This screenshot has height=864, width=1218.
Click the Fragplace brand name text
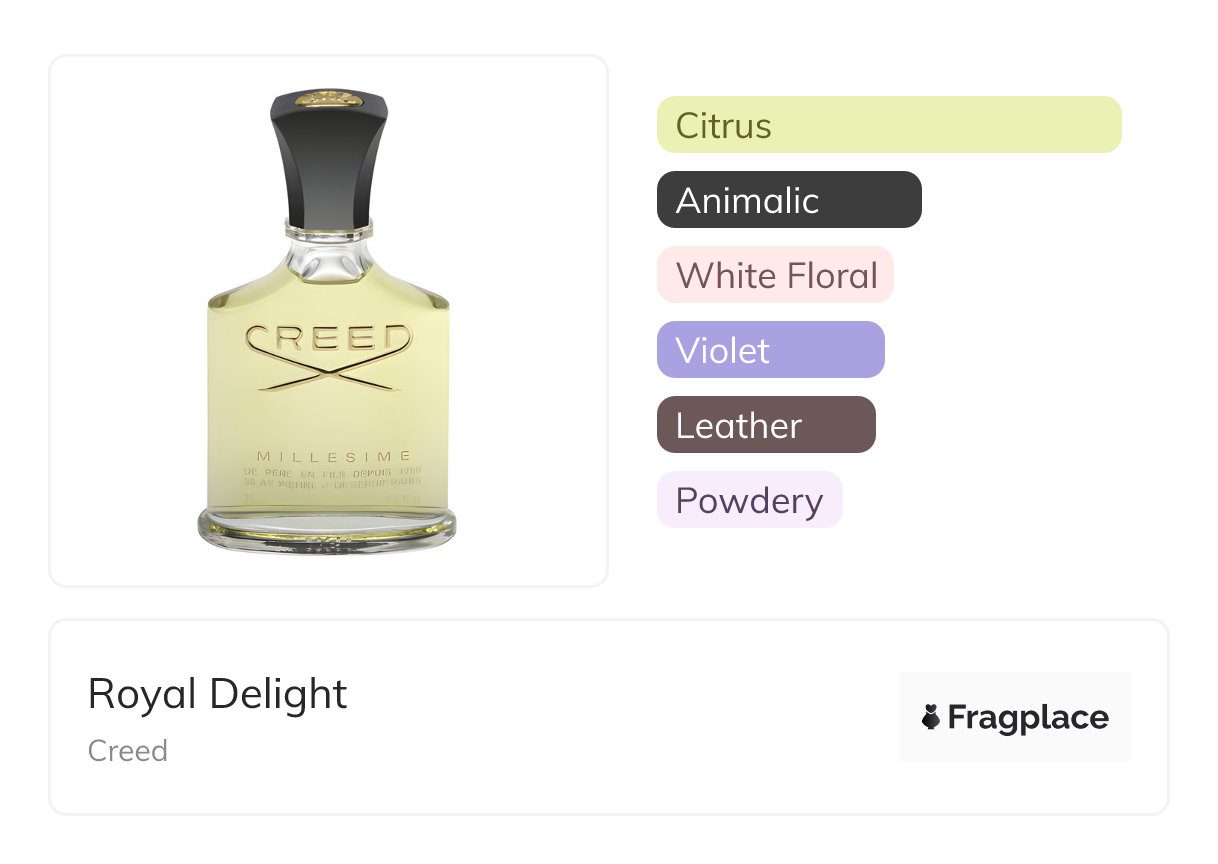click(x=1028, y=717)
